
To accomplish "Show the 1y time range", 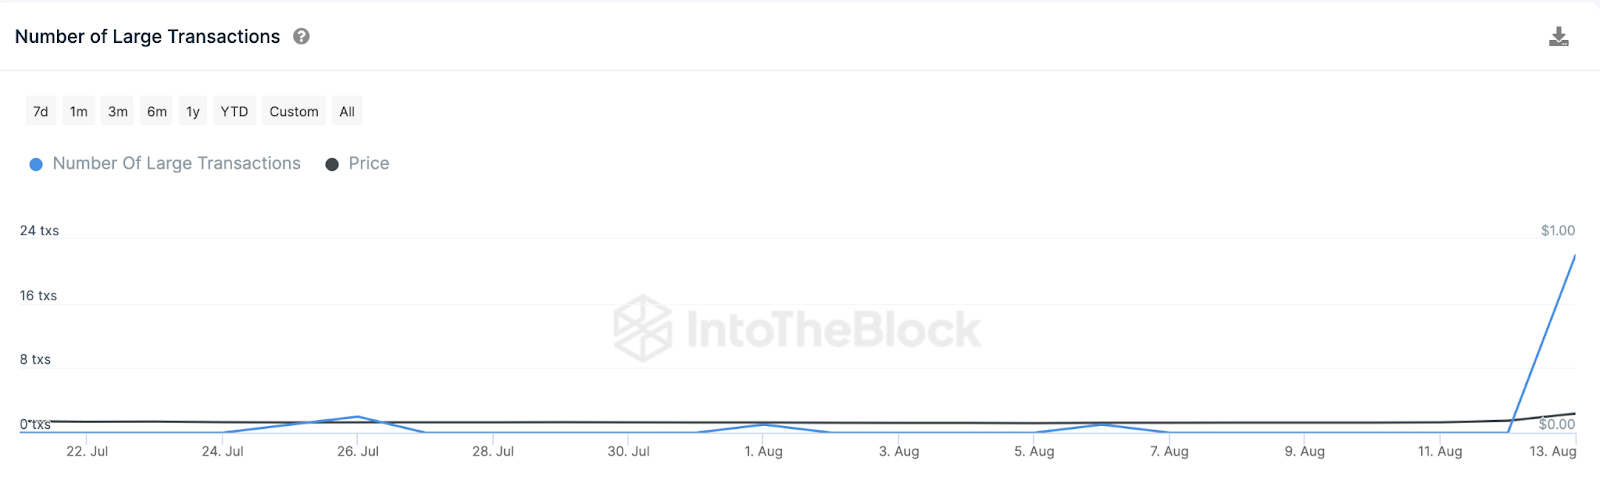I will point(193,111).
